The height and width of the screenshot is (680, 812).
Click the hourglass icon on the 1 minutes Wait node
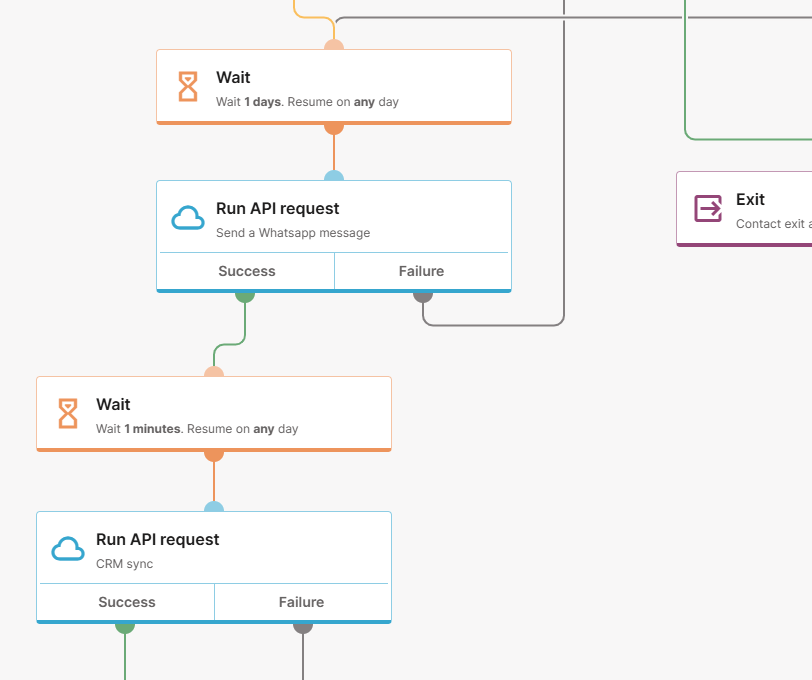[x=68, y=413]
